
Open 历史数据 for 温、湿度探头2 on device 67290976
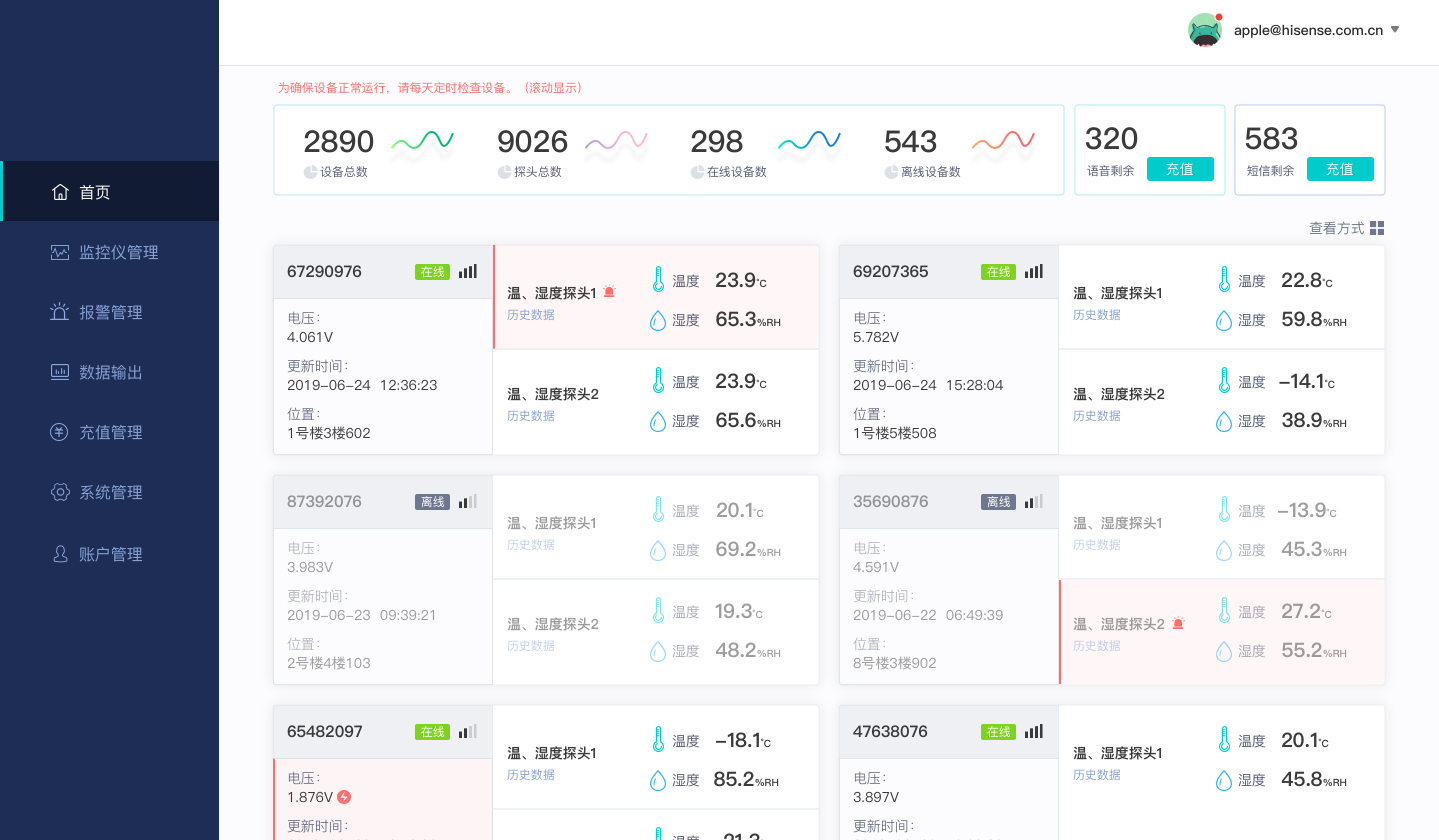pyautogui.click(x=531, y=414)
